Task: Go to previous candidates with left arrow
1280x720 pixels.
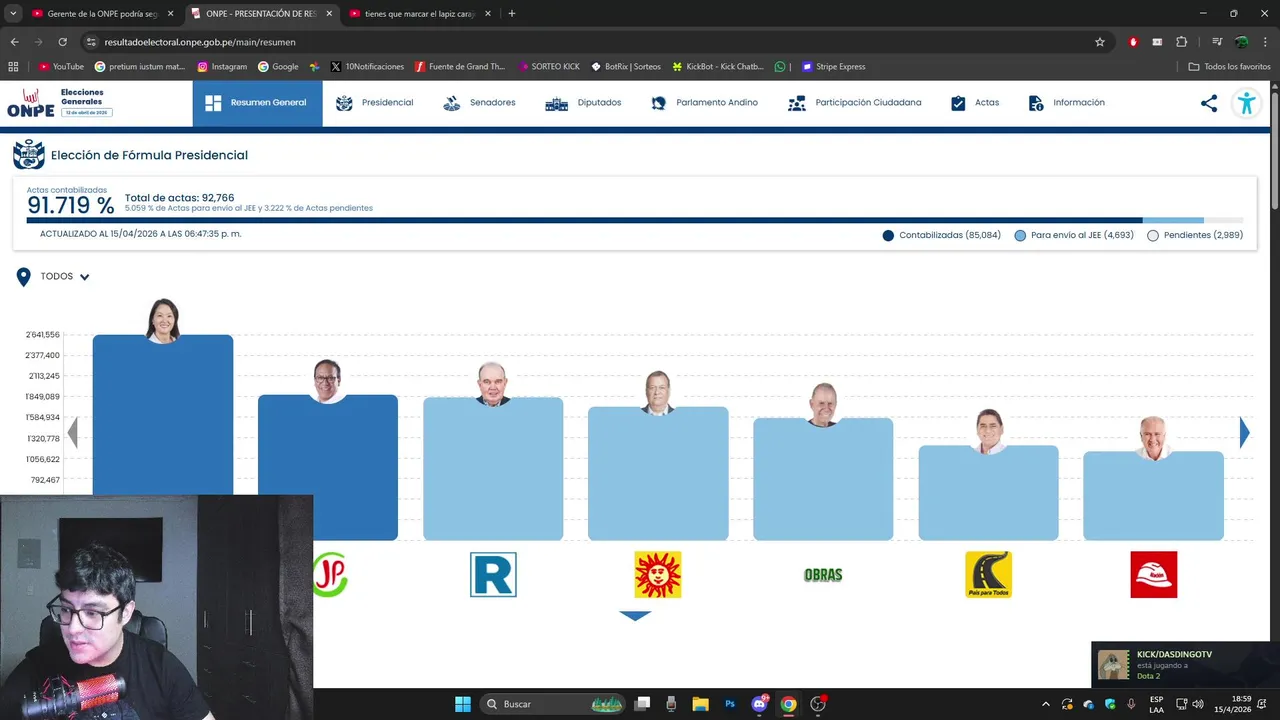Action: coord(72,432)
